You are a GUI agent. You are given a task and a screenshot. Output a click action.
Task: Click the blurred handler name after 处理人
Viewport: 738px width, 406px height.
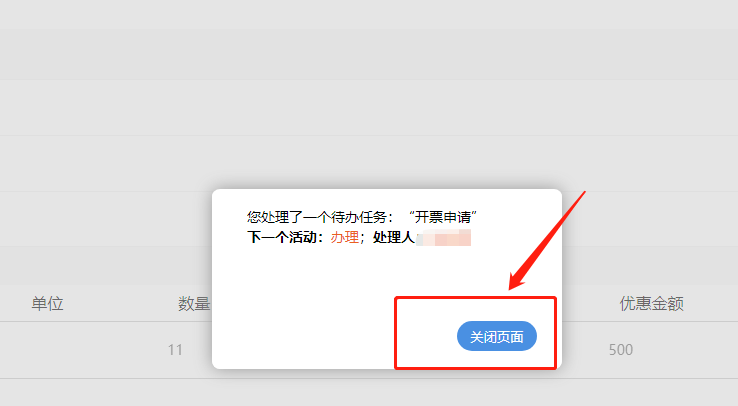tap(444, 238)
